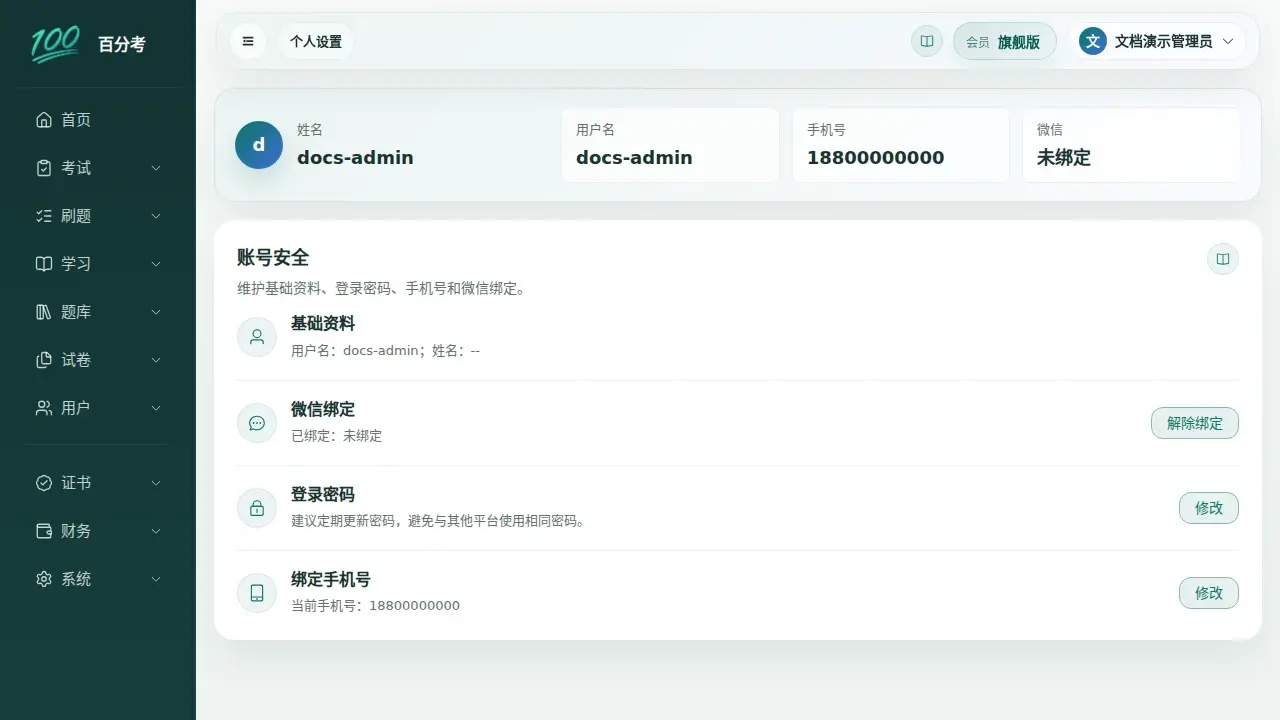Open the 系统 sidebar menu
1280x720 pixels.
(x=98, y=579)
